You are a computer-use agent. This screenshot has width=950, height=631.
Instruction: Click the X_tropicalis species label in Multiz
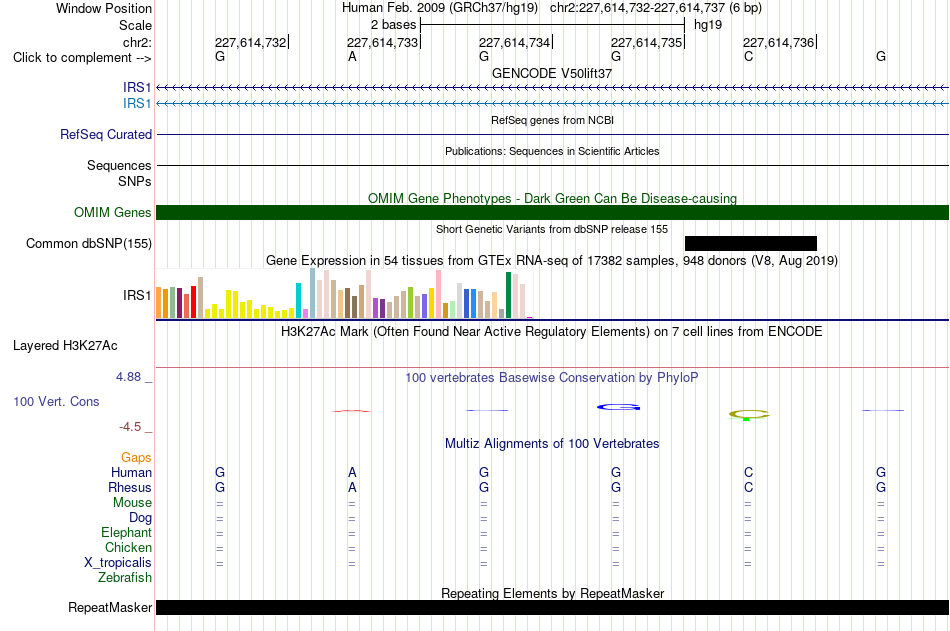coord(118,563)
